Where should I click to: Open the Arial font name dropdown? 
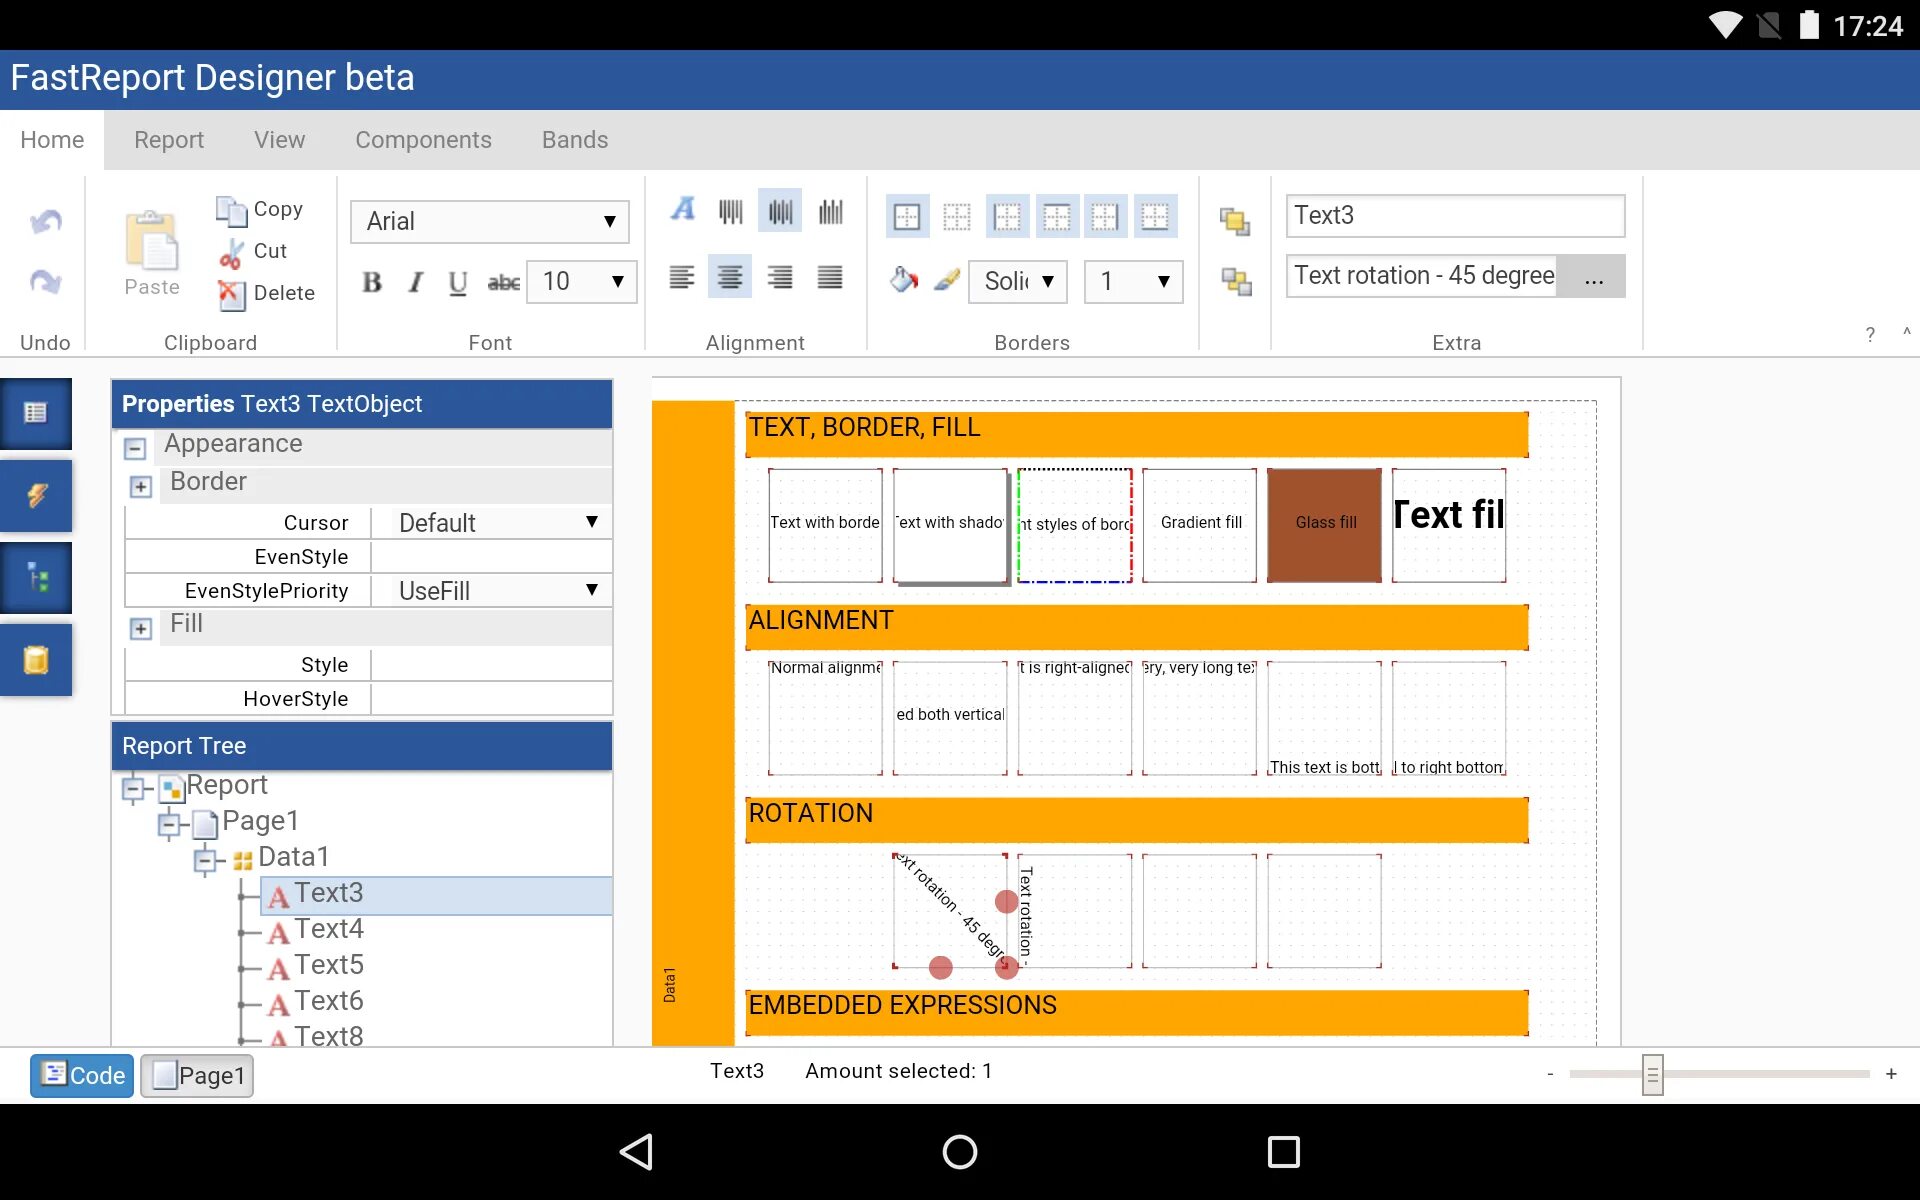[489, 222]
